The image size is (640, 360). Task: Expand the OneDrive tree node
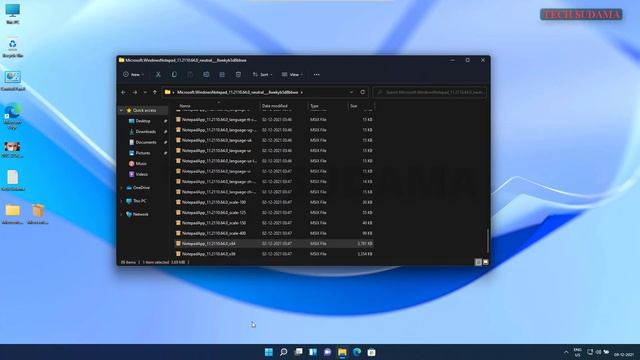coord(122,188)
